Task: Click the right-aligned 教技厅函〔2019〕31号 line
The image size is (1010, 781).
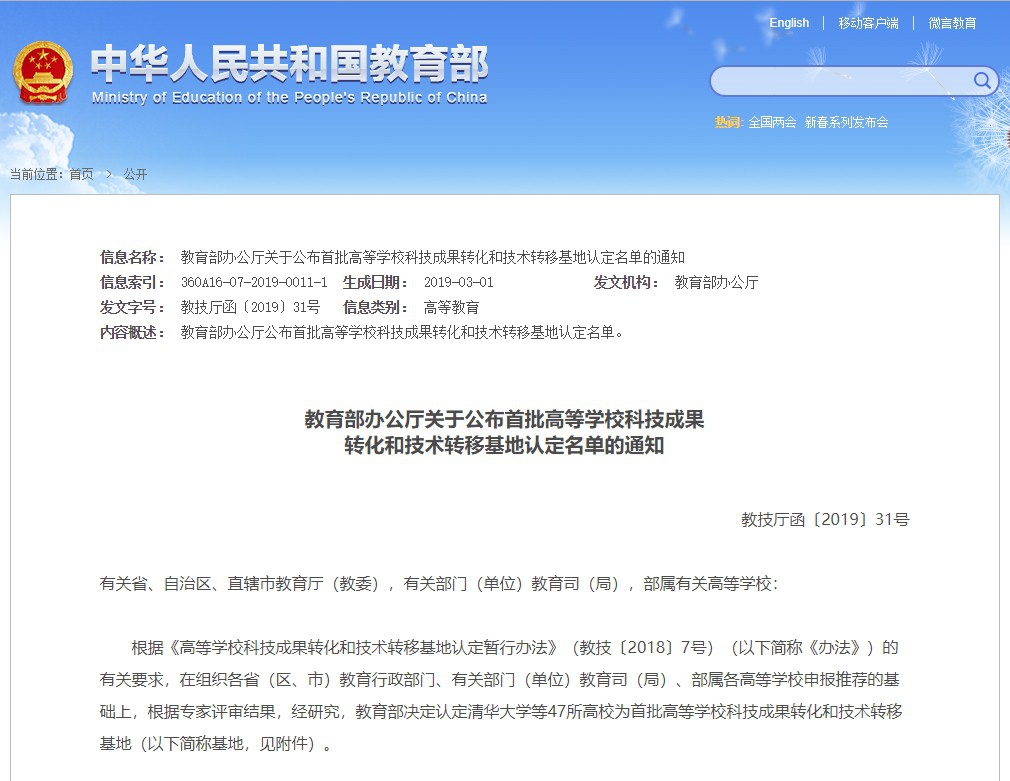Action: point(825,519)
